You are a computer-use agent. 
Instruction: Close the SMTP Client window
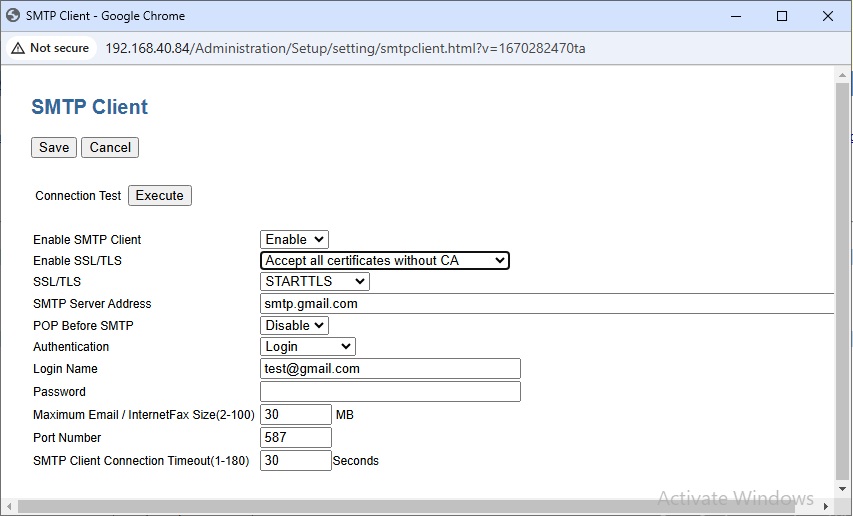click(x=828, y=16)
